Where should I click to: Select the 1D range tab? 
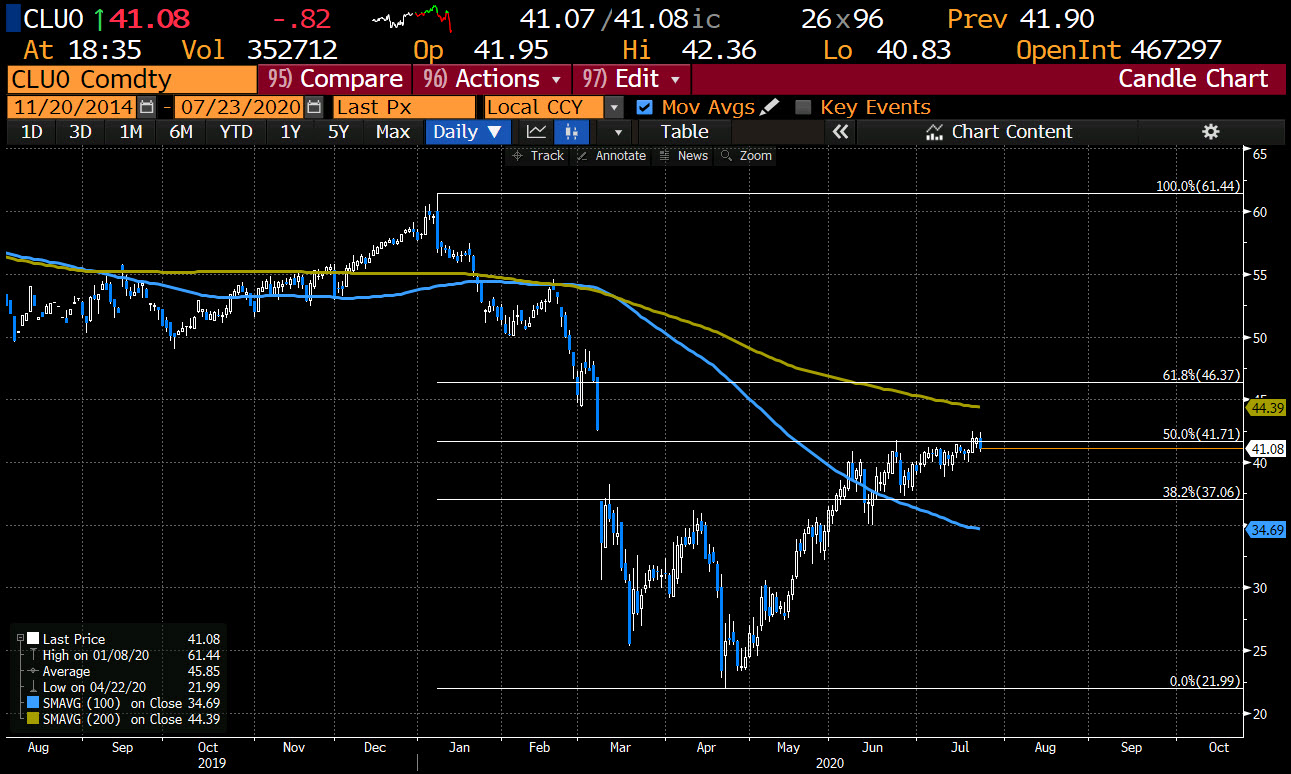[x=31, y=131]
